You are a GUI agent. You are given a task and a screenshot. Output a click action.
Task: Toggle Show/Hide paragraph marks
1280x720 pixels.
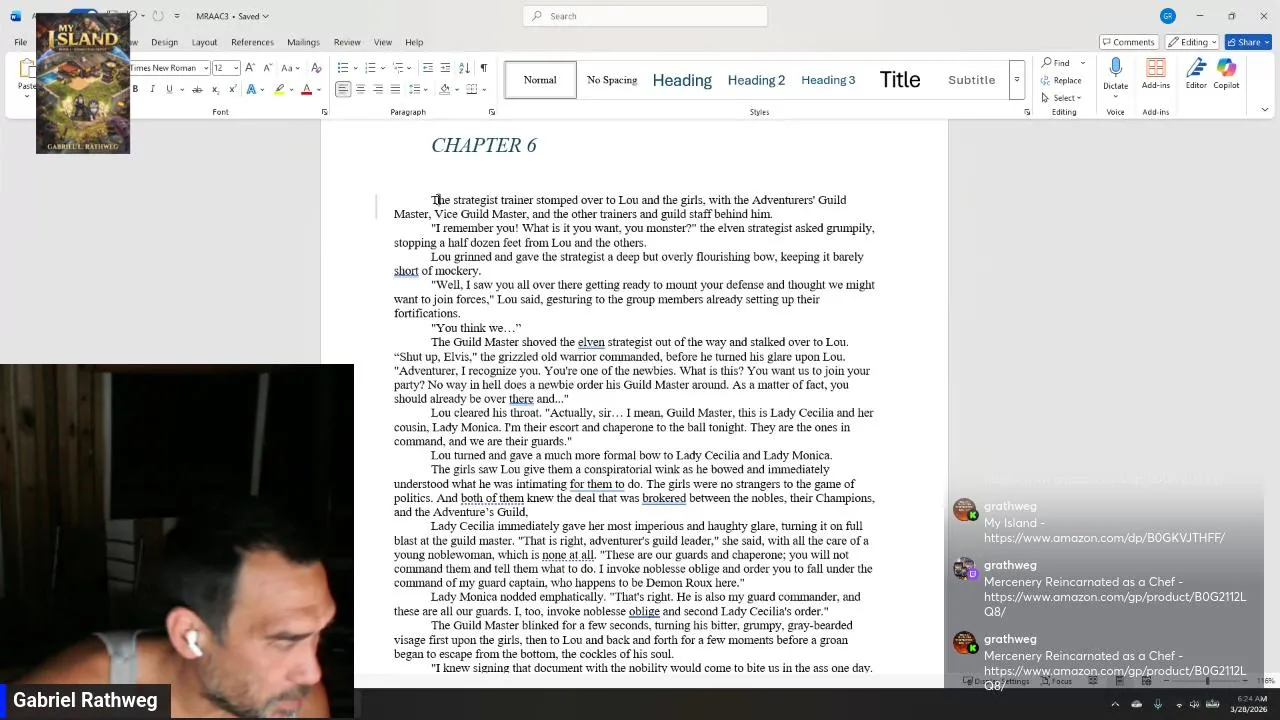483,68
